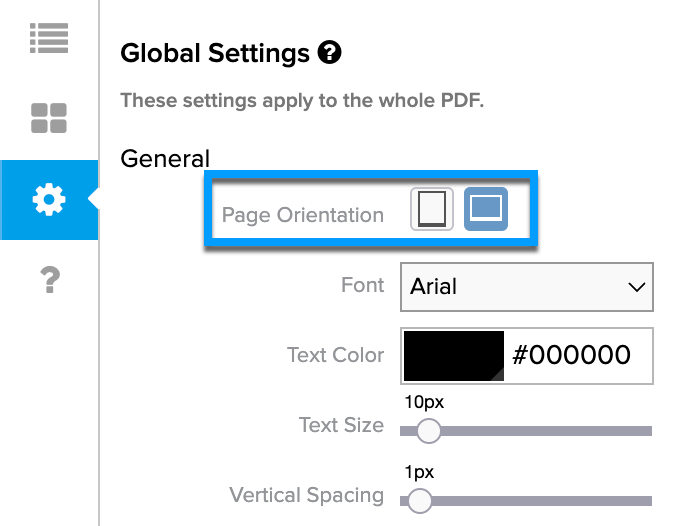This screenshot has width=700, height=526.
Task: Click the black Text Color swatch
Action: click(x=454, y=356)
